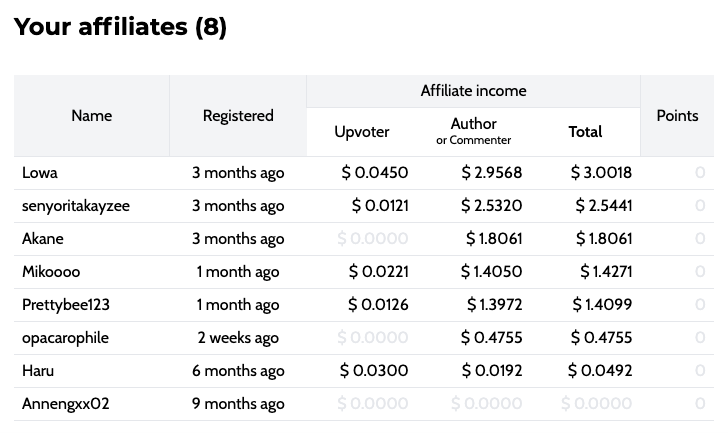Open Haru affiliate name
This screenshot has height=433, width=728.
click(38, 370)
